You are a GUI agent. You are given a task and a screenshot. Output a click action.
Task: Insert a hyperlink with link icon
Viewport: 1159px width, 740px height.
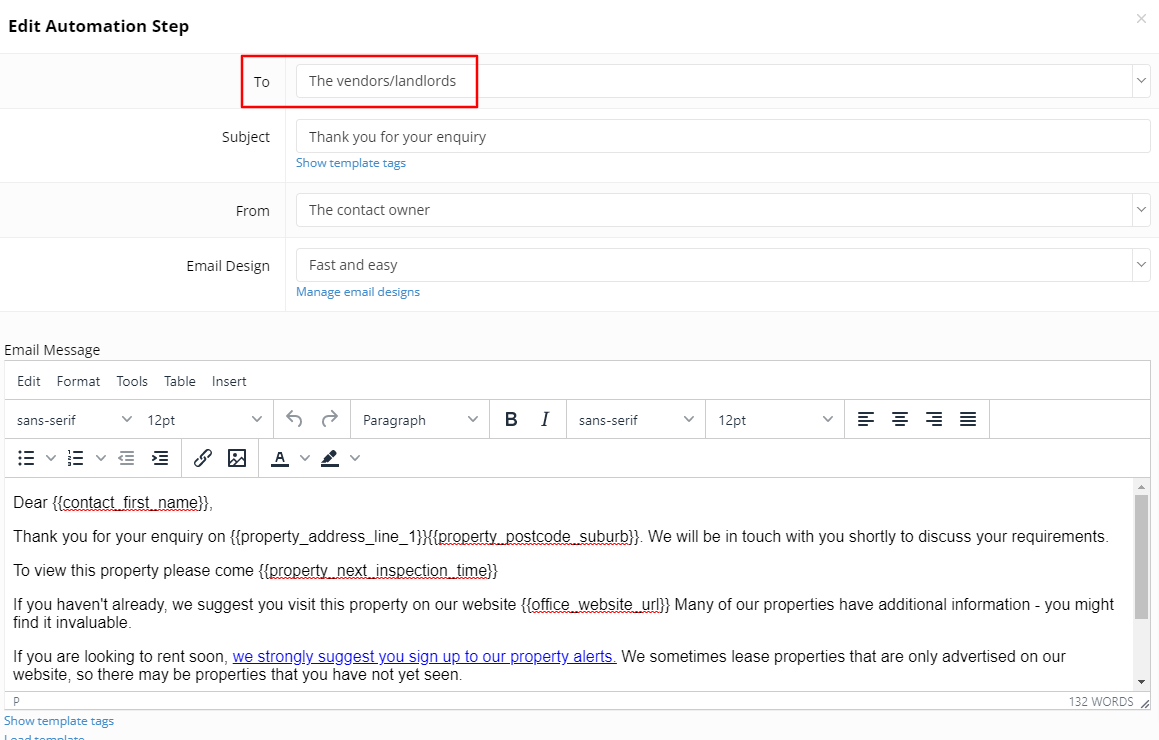203,458
